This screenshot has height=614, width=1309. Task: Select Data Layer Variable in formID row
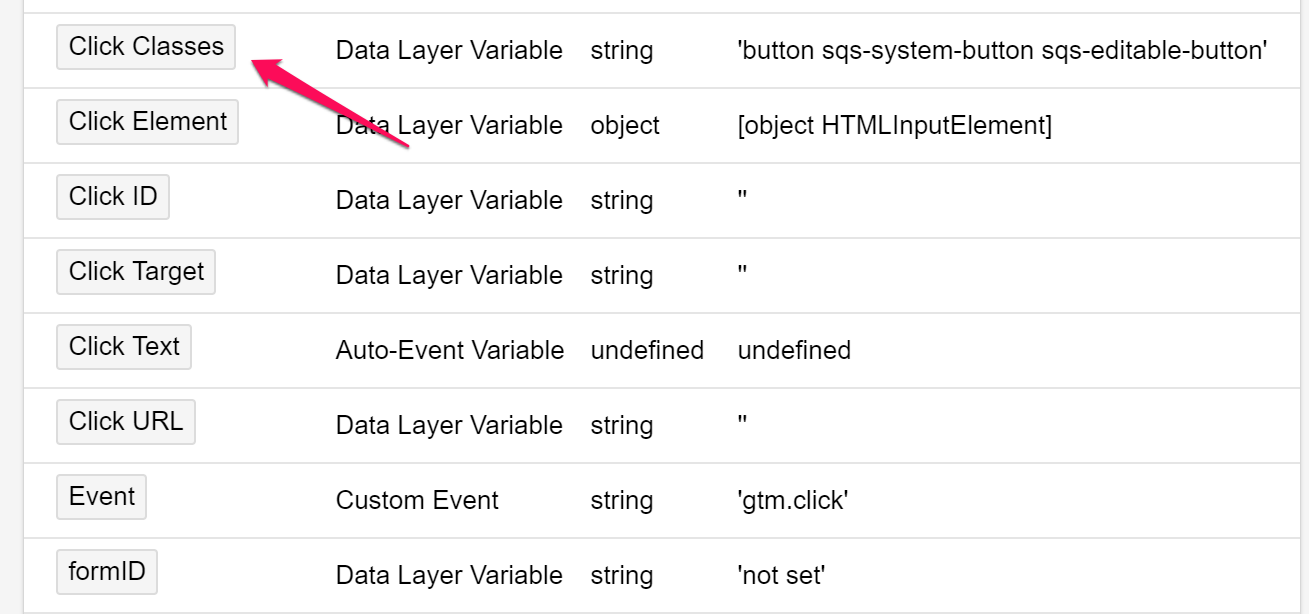tap(449, 575)
